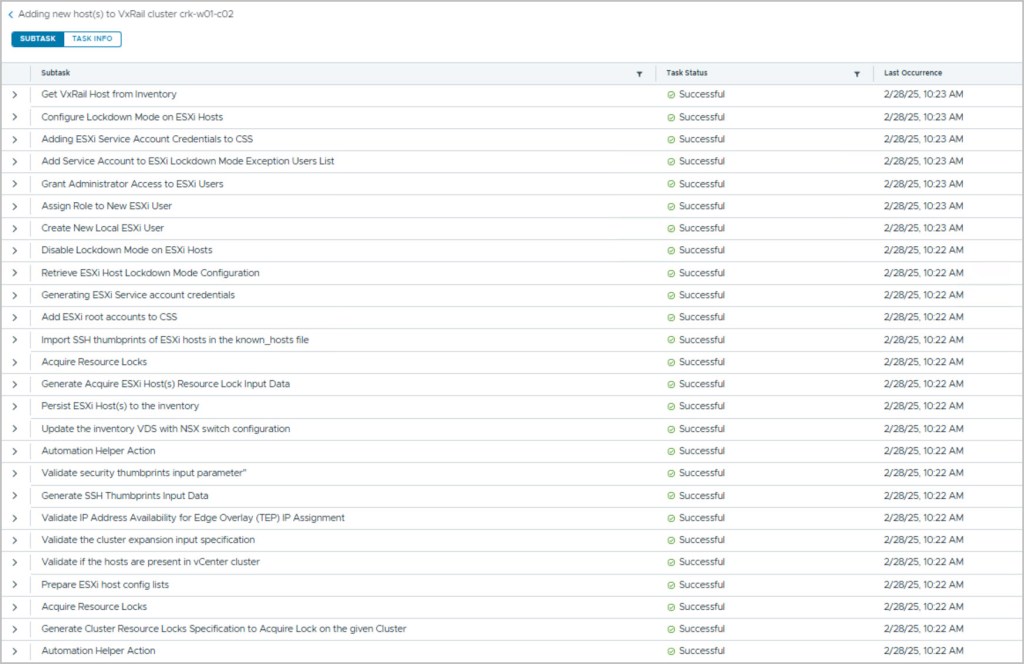Image resolution: width=1024 pixels, height=664 pixels.
Task: Expand Configure Lockdown Mode on ESXi Hosts row
Action: click(15, 117)
